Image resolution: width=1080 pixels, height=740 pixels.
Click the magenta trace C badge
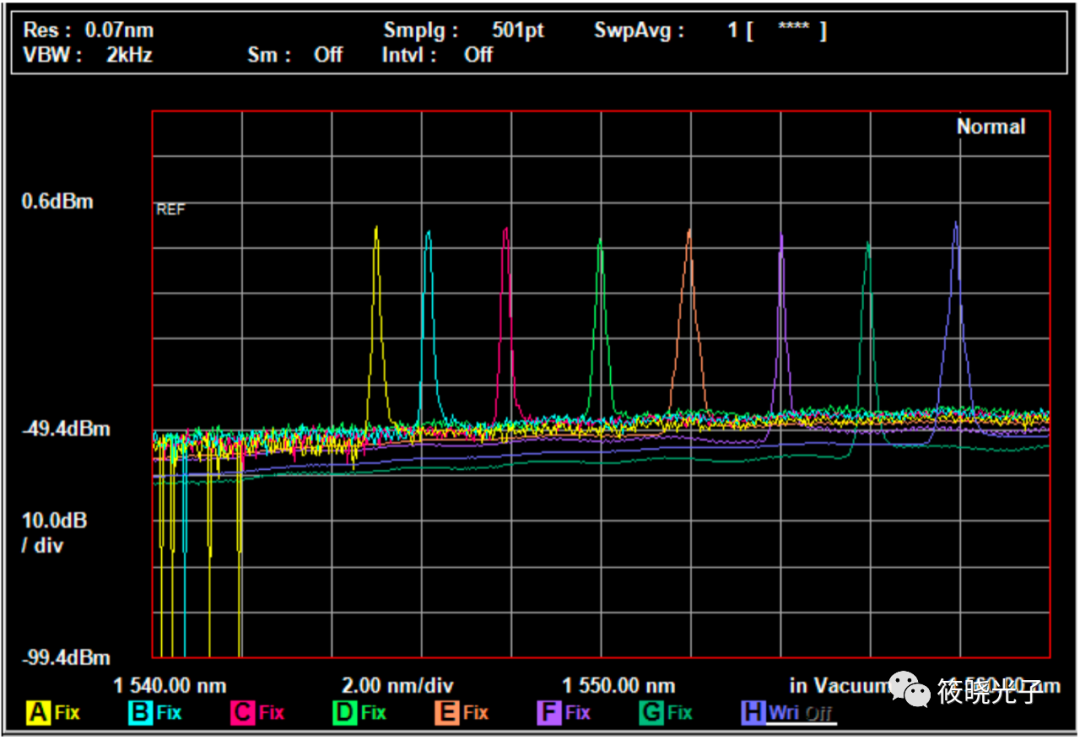tap(243, 713)
